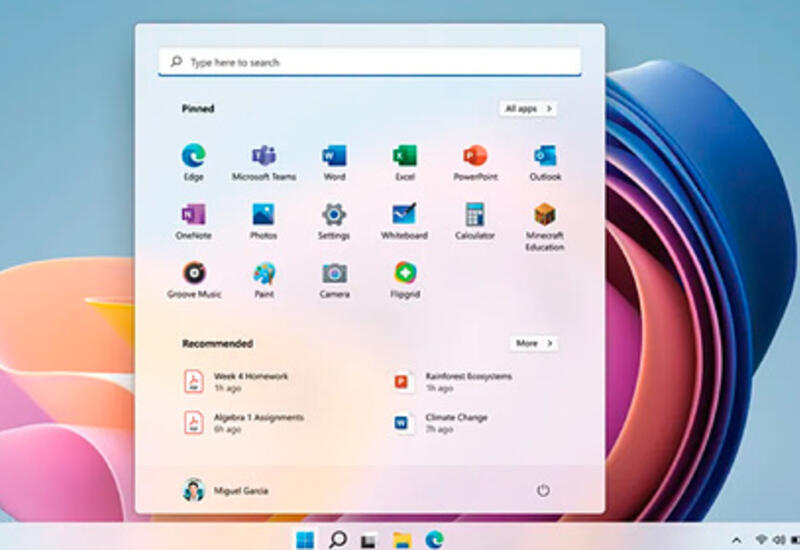Open the Wi-Fi network tray icon

[761, 539]
